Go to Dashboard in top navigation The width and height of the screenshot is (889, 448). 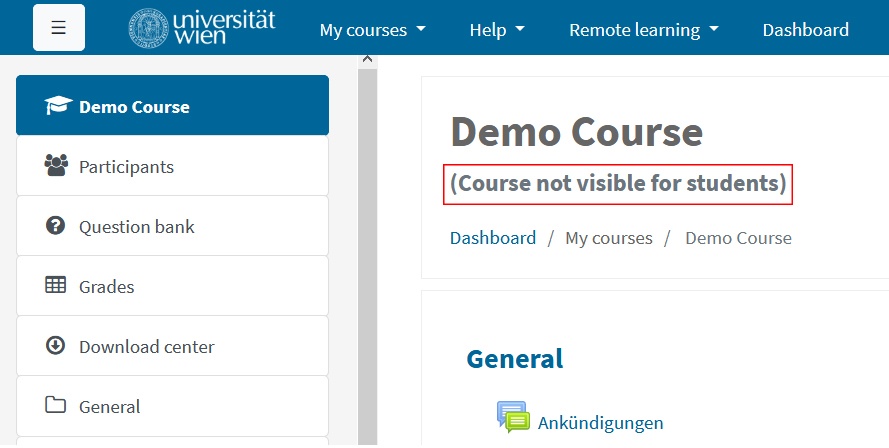click(x=806, y=29)
